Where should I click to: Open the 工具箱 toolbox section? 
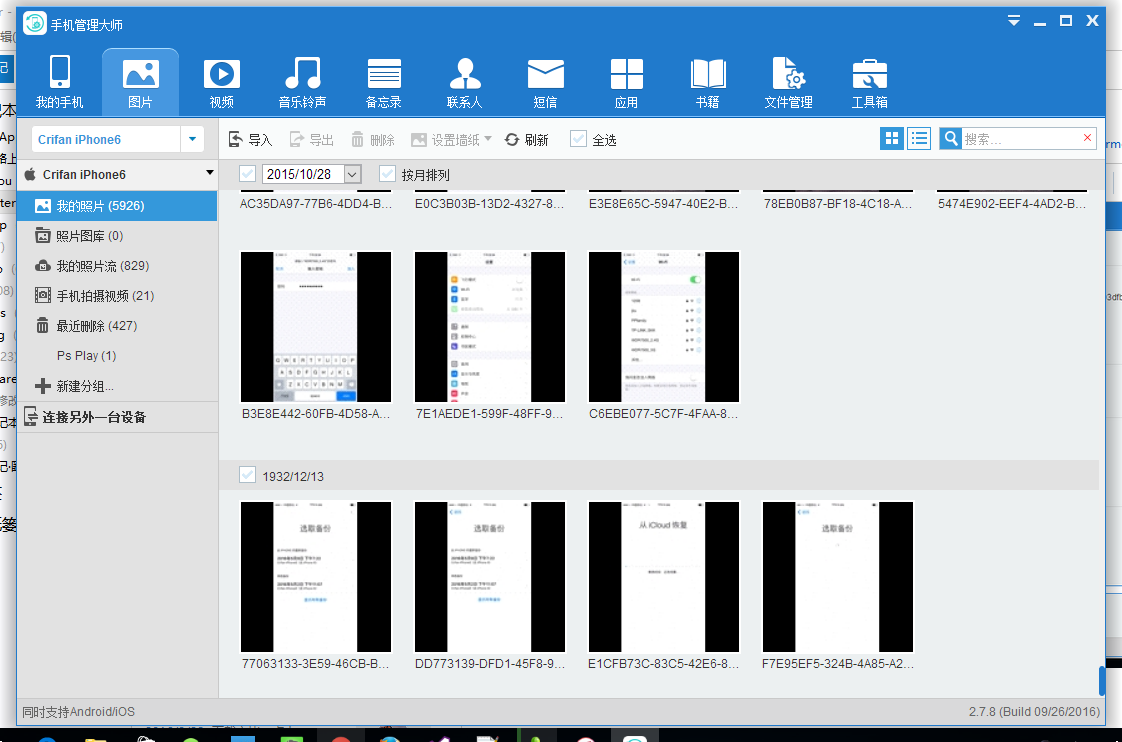[x=869, y=82]
